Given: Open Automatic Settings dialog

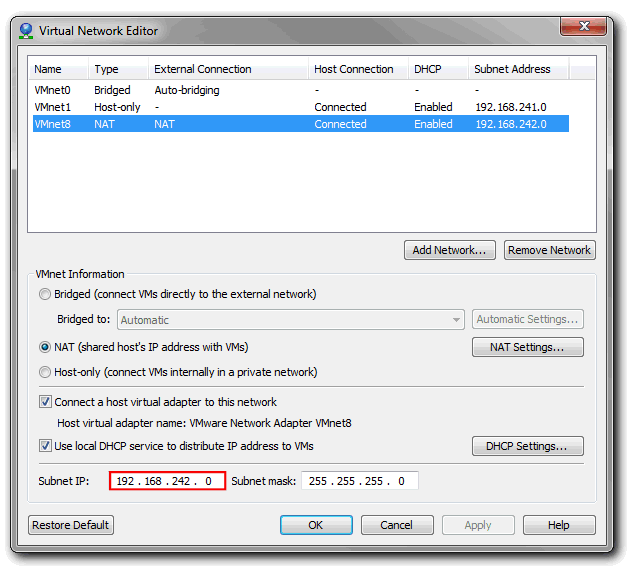Looking at the screenshot, I should pyautogui.click(x=527, y=319).
